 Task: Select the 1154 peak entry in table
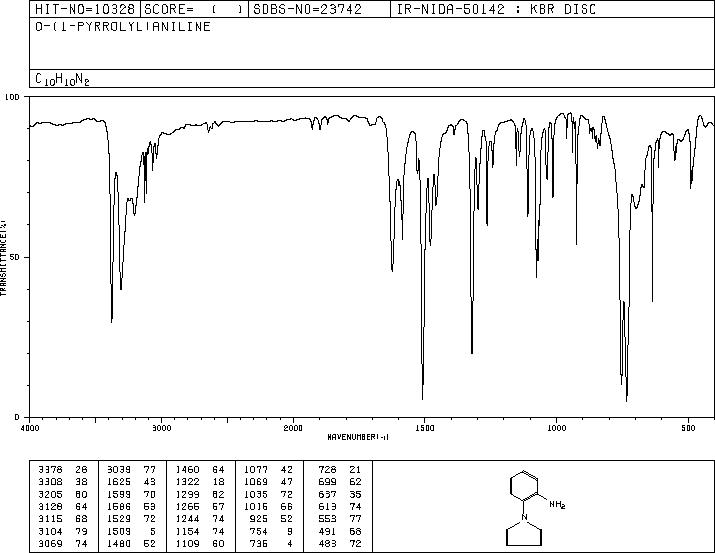click(x=200, y=531)
